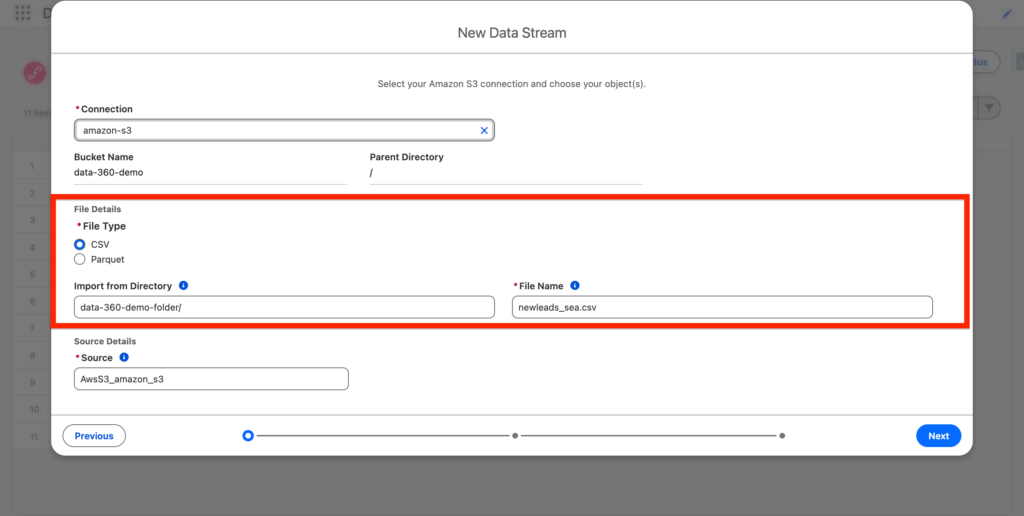The height and width of the screenshot is (516, 1024).
Task: Select the Parquet file type
Action: 80,260
